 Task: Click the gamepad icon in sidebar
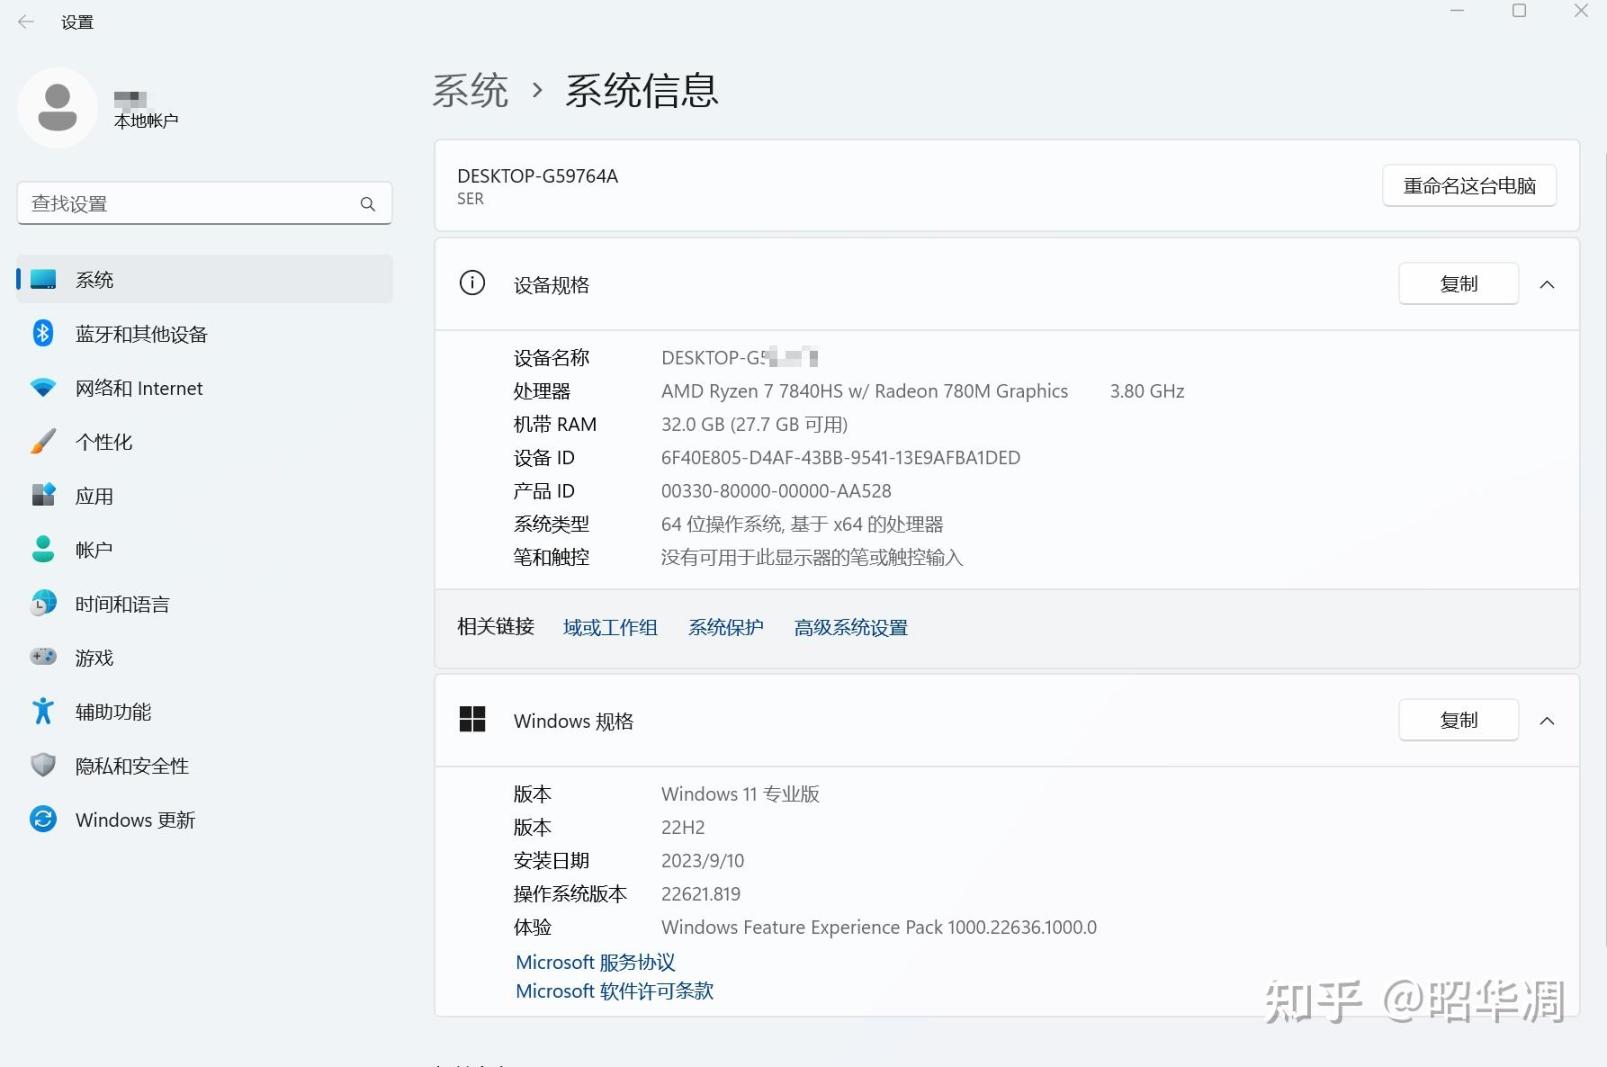coord(43,657)
